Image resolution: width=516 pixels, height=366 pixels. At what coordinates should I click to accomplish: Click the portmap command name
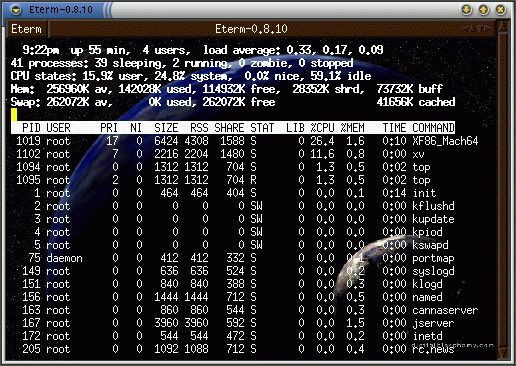coord(433,258)
